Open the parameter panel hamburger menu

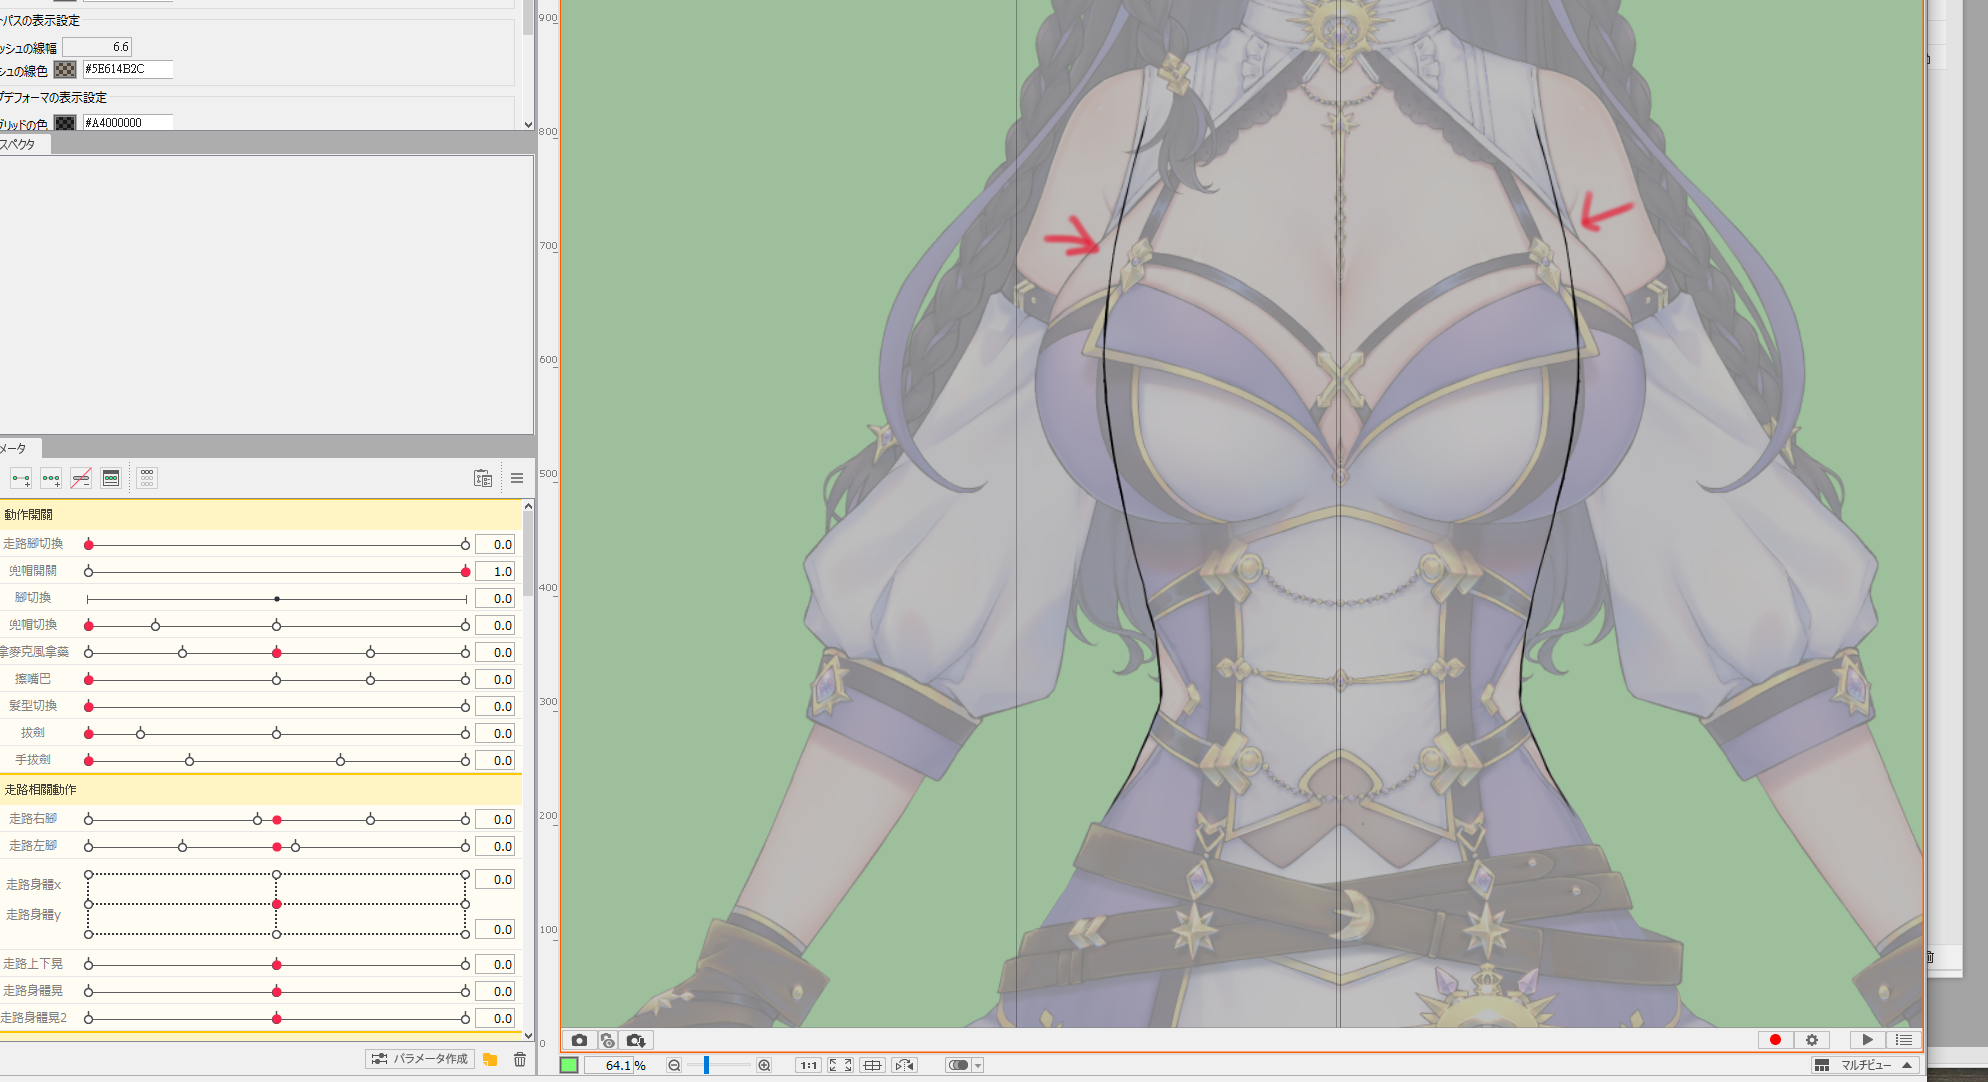click(517, 479)
